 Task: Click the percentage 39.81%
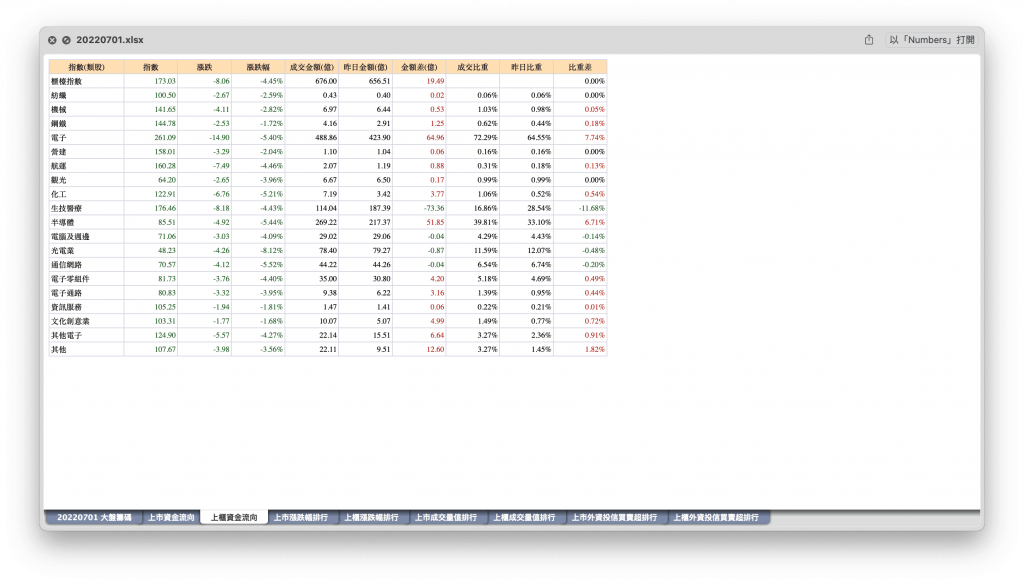click(485, 222)
